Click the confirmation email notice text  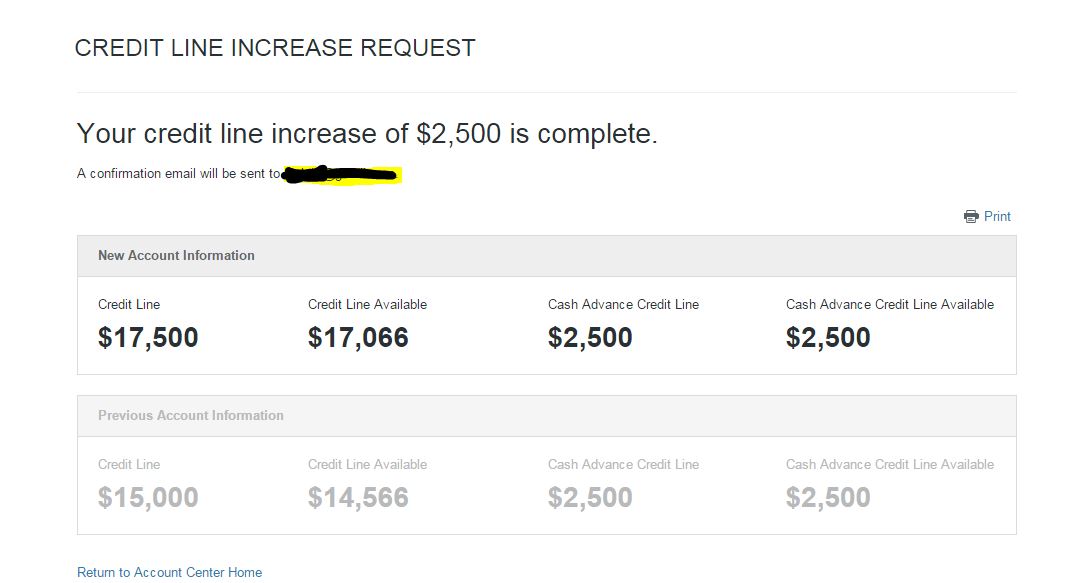point(179,174)
